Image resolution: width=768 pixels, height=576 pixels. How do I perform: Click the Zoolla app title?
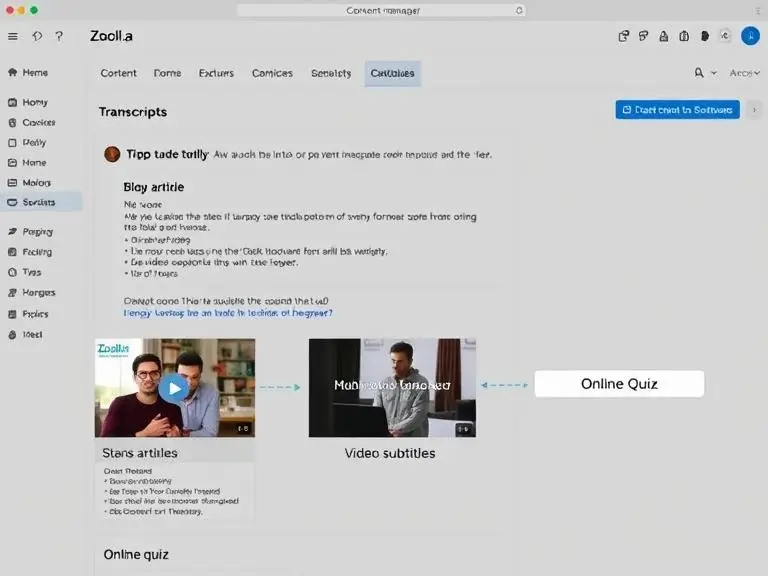point(111,36)
